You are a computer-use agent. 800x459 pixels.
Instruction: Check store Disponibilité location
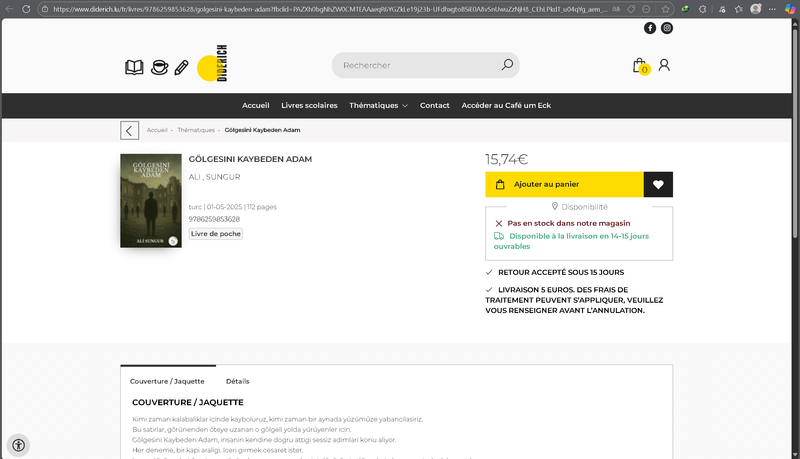[x=579, y=206]
